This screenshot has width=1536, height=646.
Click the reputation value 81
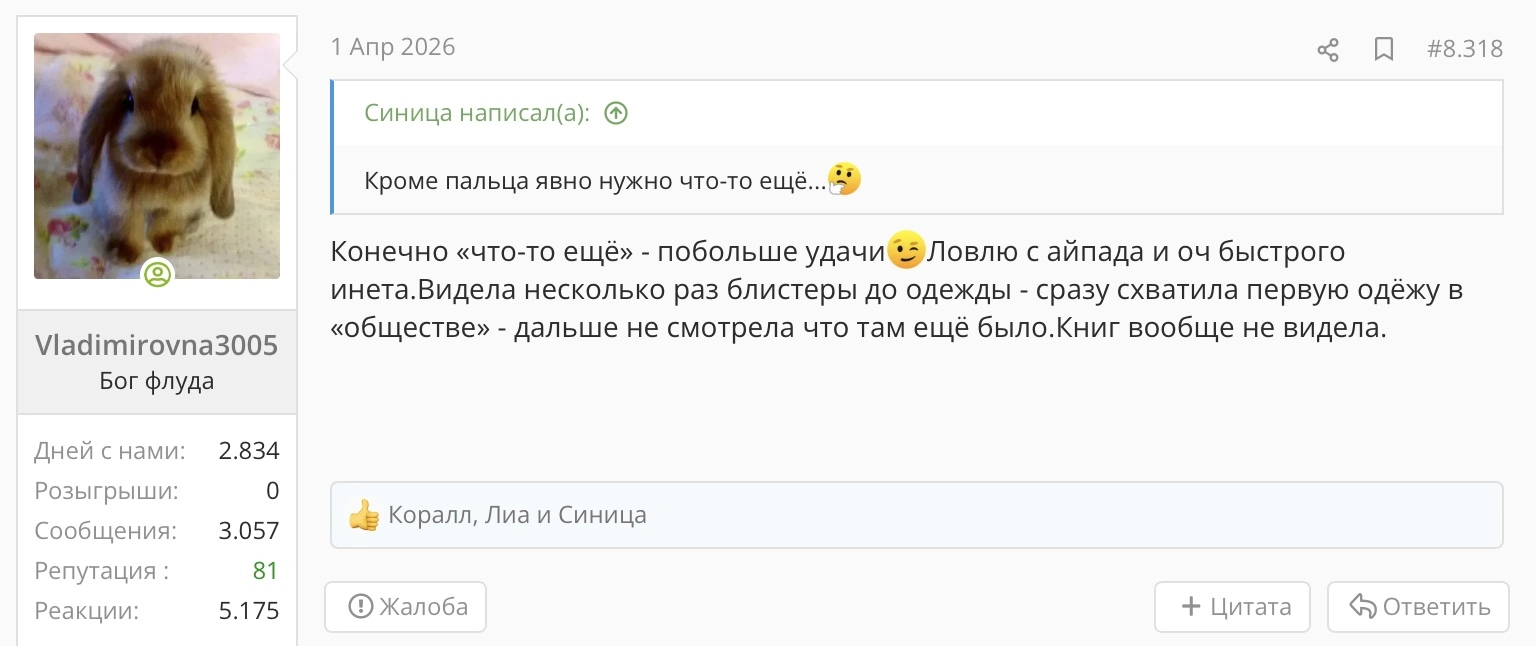coord(265,571)
